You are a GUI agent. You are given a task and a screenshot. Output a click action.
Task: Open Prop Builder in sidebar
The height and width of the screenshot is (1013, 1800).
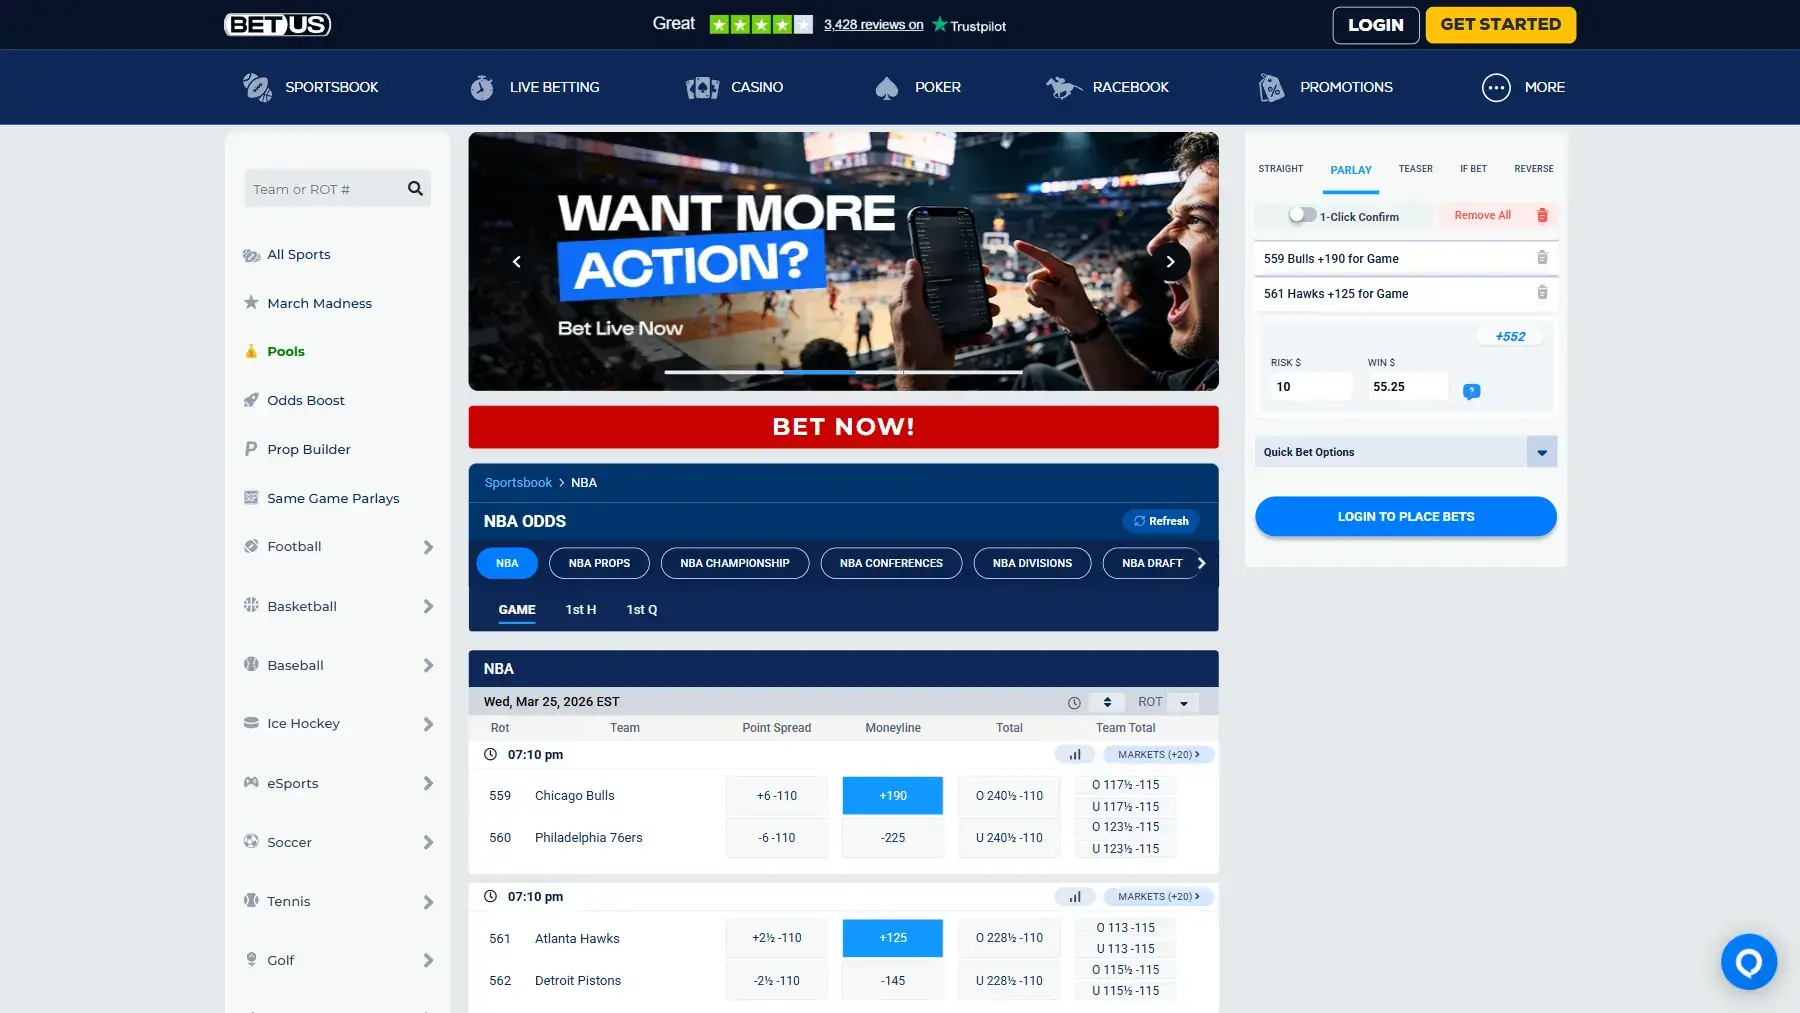pos(298,449)
